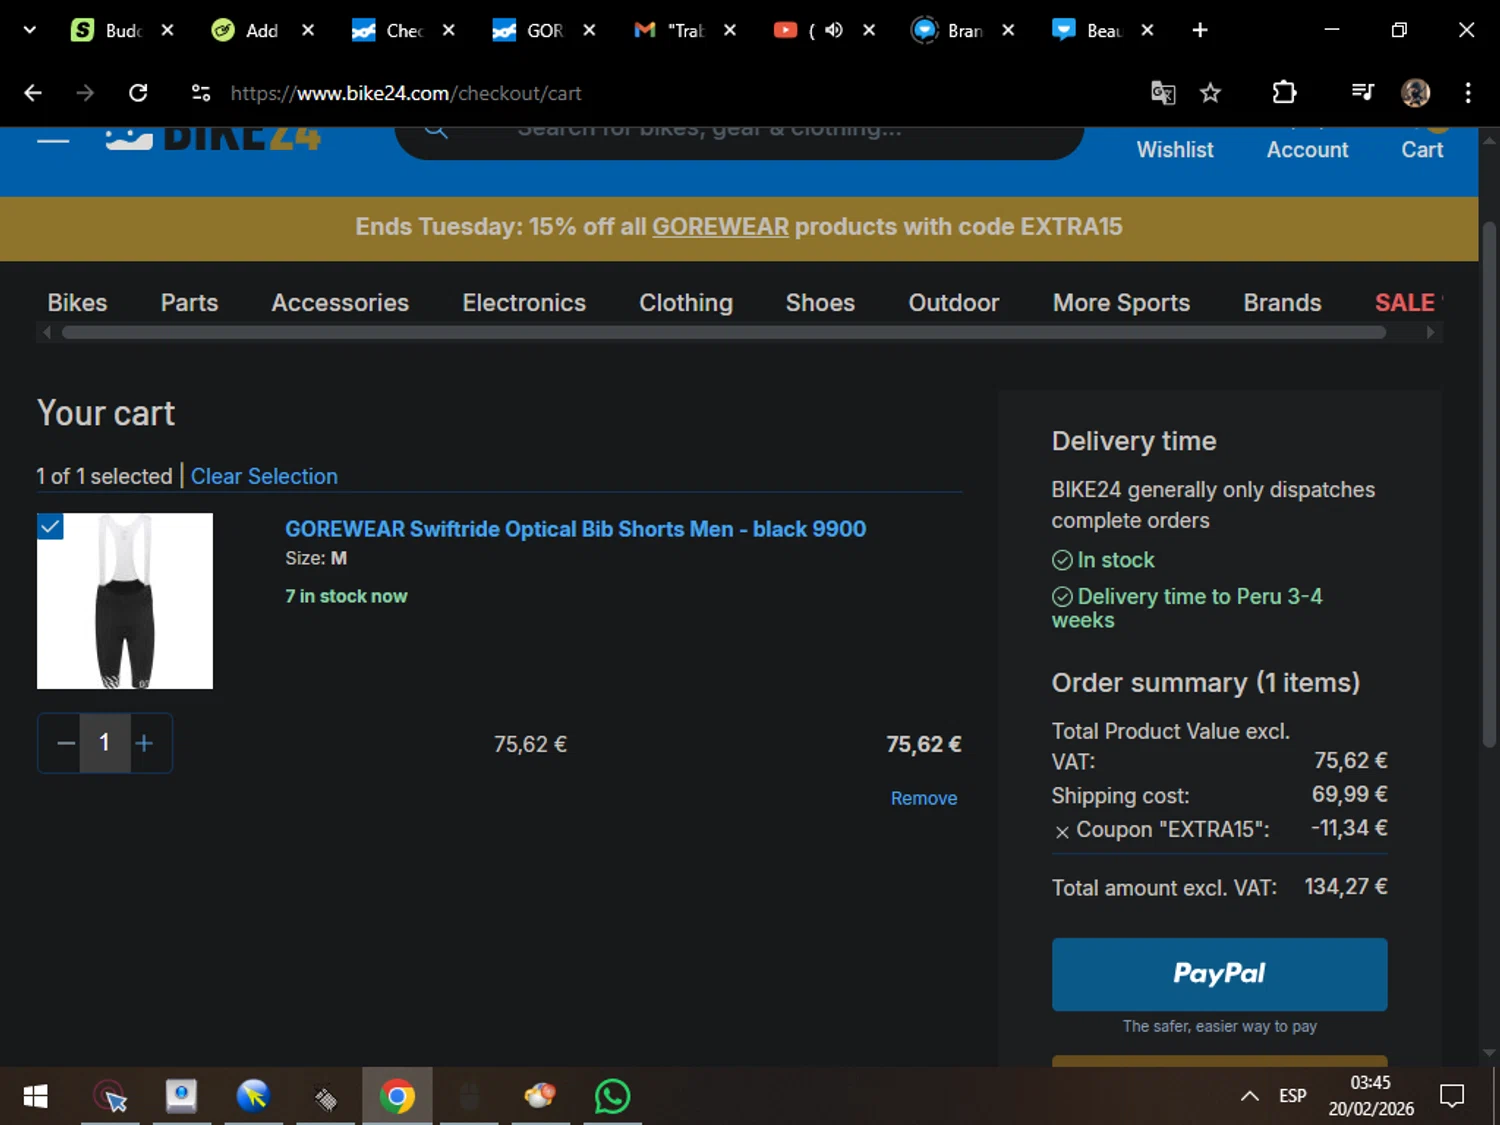Image resolution: width=1500 pixels, height=1125 pixels.
Task: Open the Electronics category
Action: point(524,303)
